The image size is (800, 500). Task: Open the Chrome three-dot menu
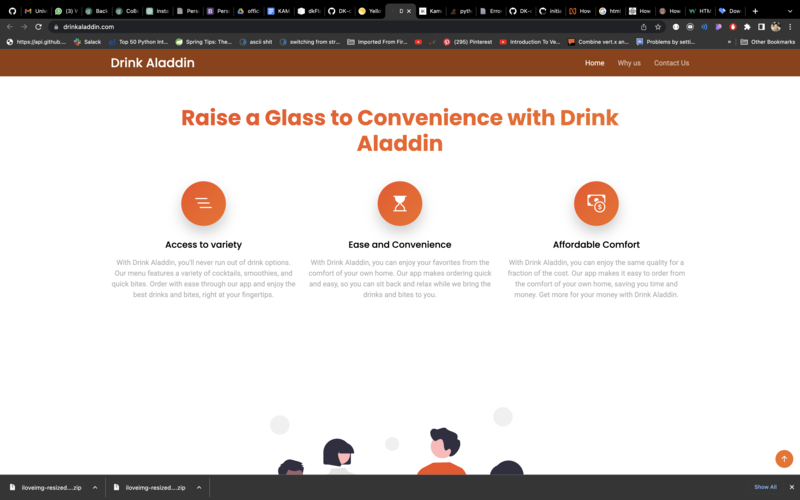pos(790,27)
